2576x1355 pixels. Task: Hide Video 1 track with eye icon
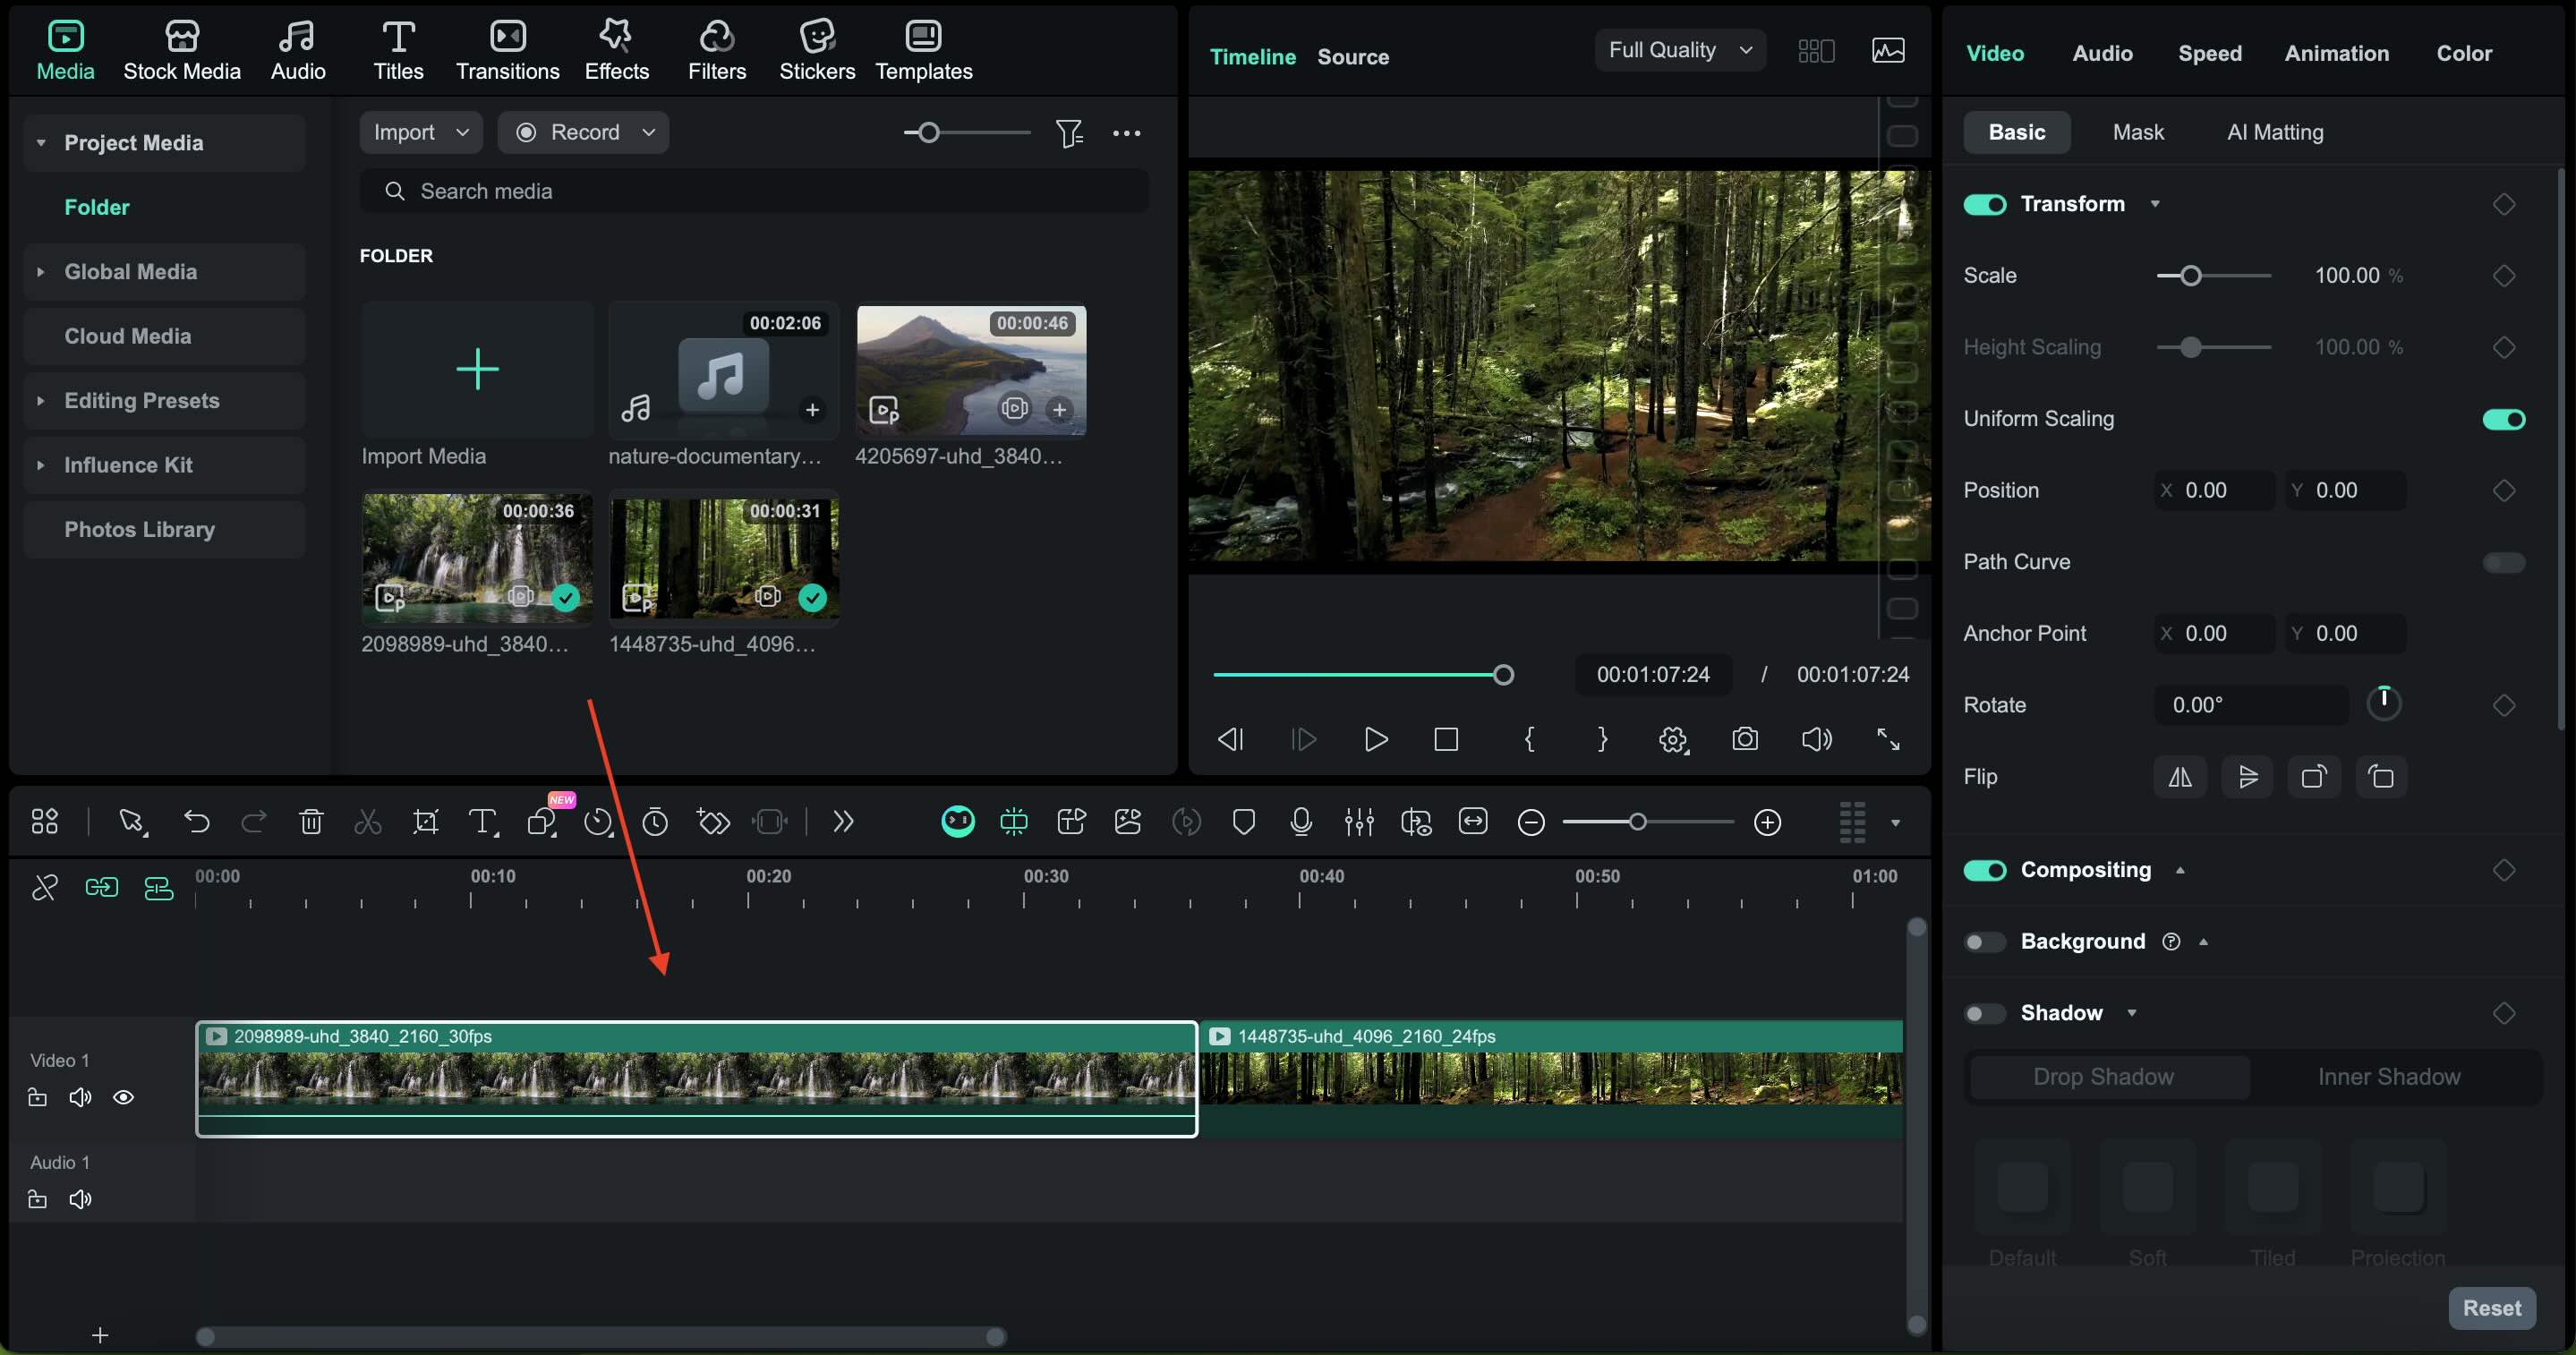[123, 1097]
